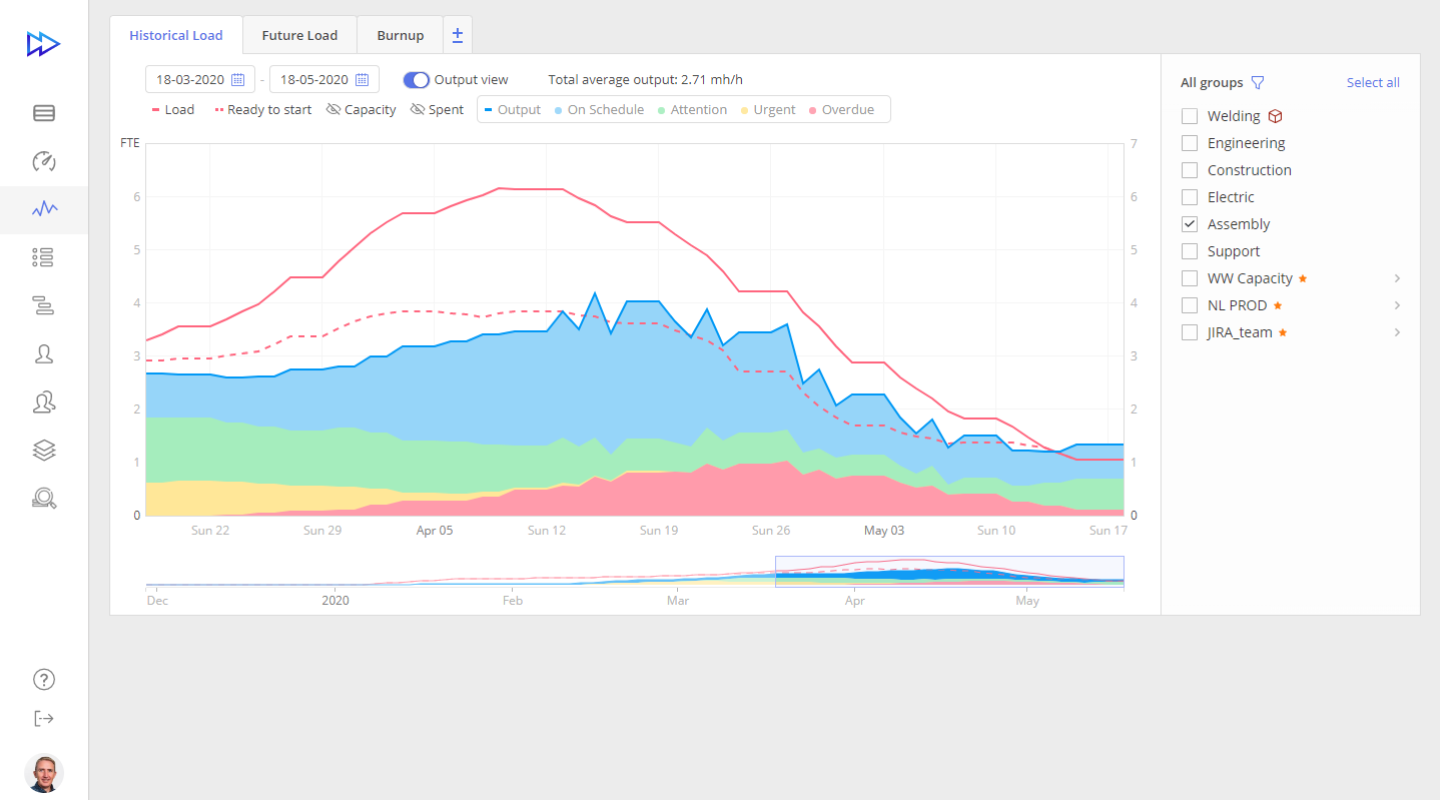Uncheck the Assembly group checkbox
This screenshot has height=800, width=1440.
[1189, 224]
